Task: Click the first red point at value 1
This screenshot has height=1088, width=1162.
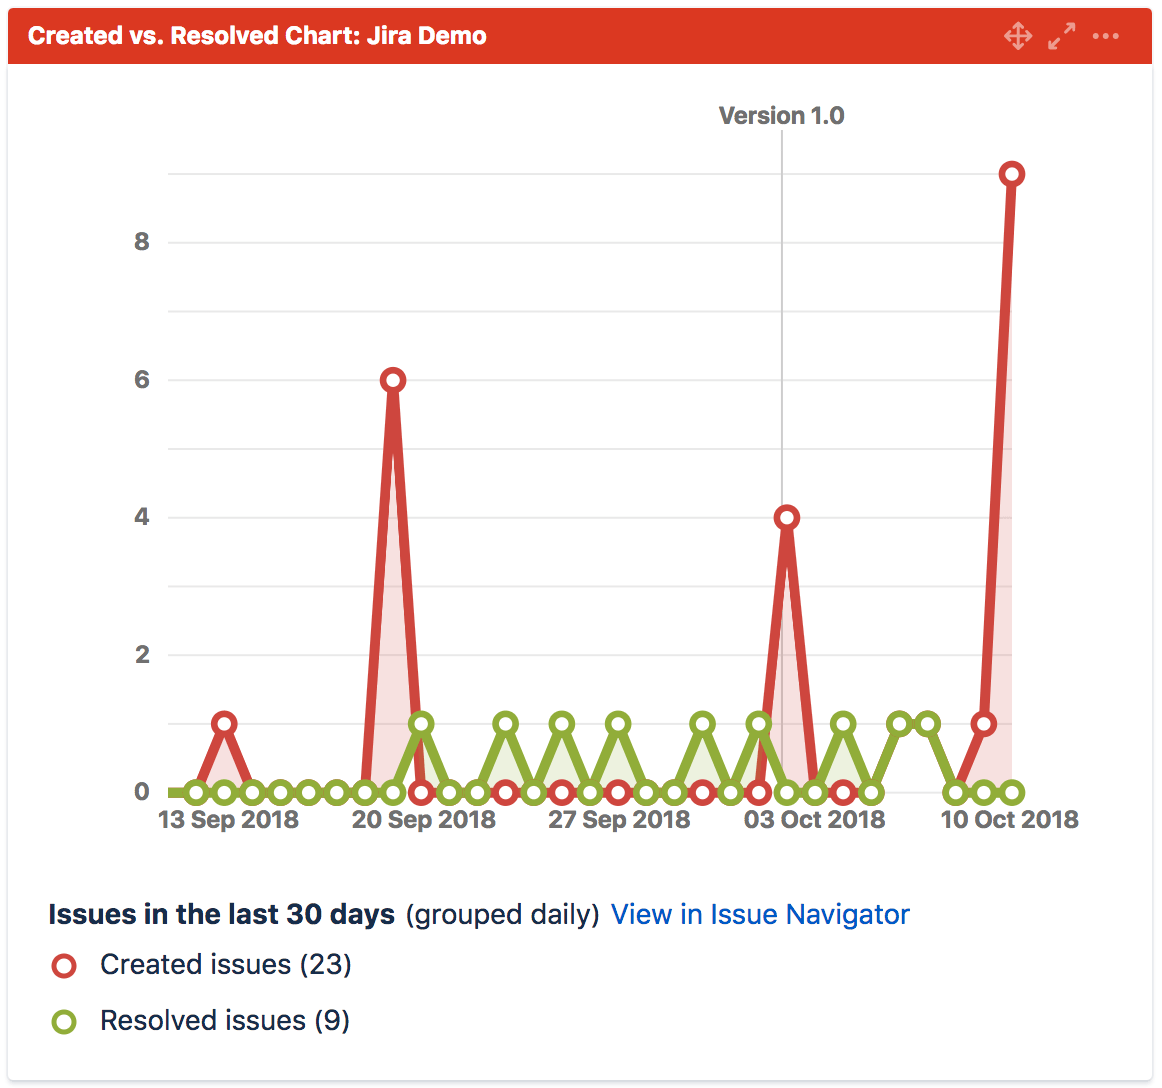Action: [x=224, y=723]
